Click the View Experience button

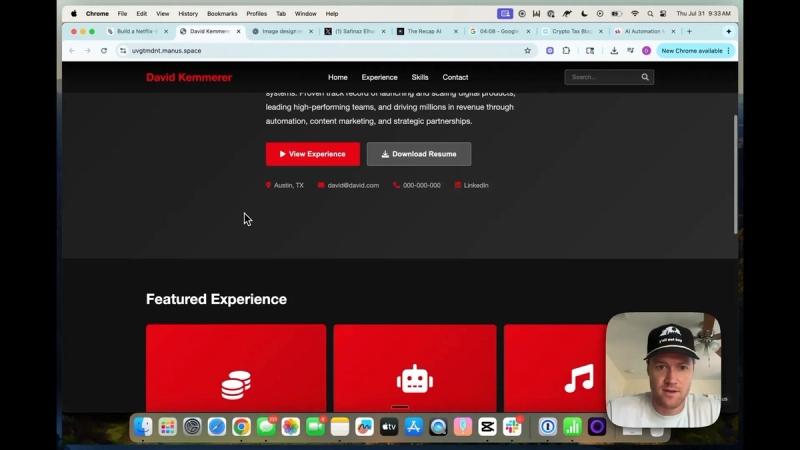[x=313, y=154]
